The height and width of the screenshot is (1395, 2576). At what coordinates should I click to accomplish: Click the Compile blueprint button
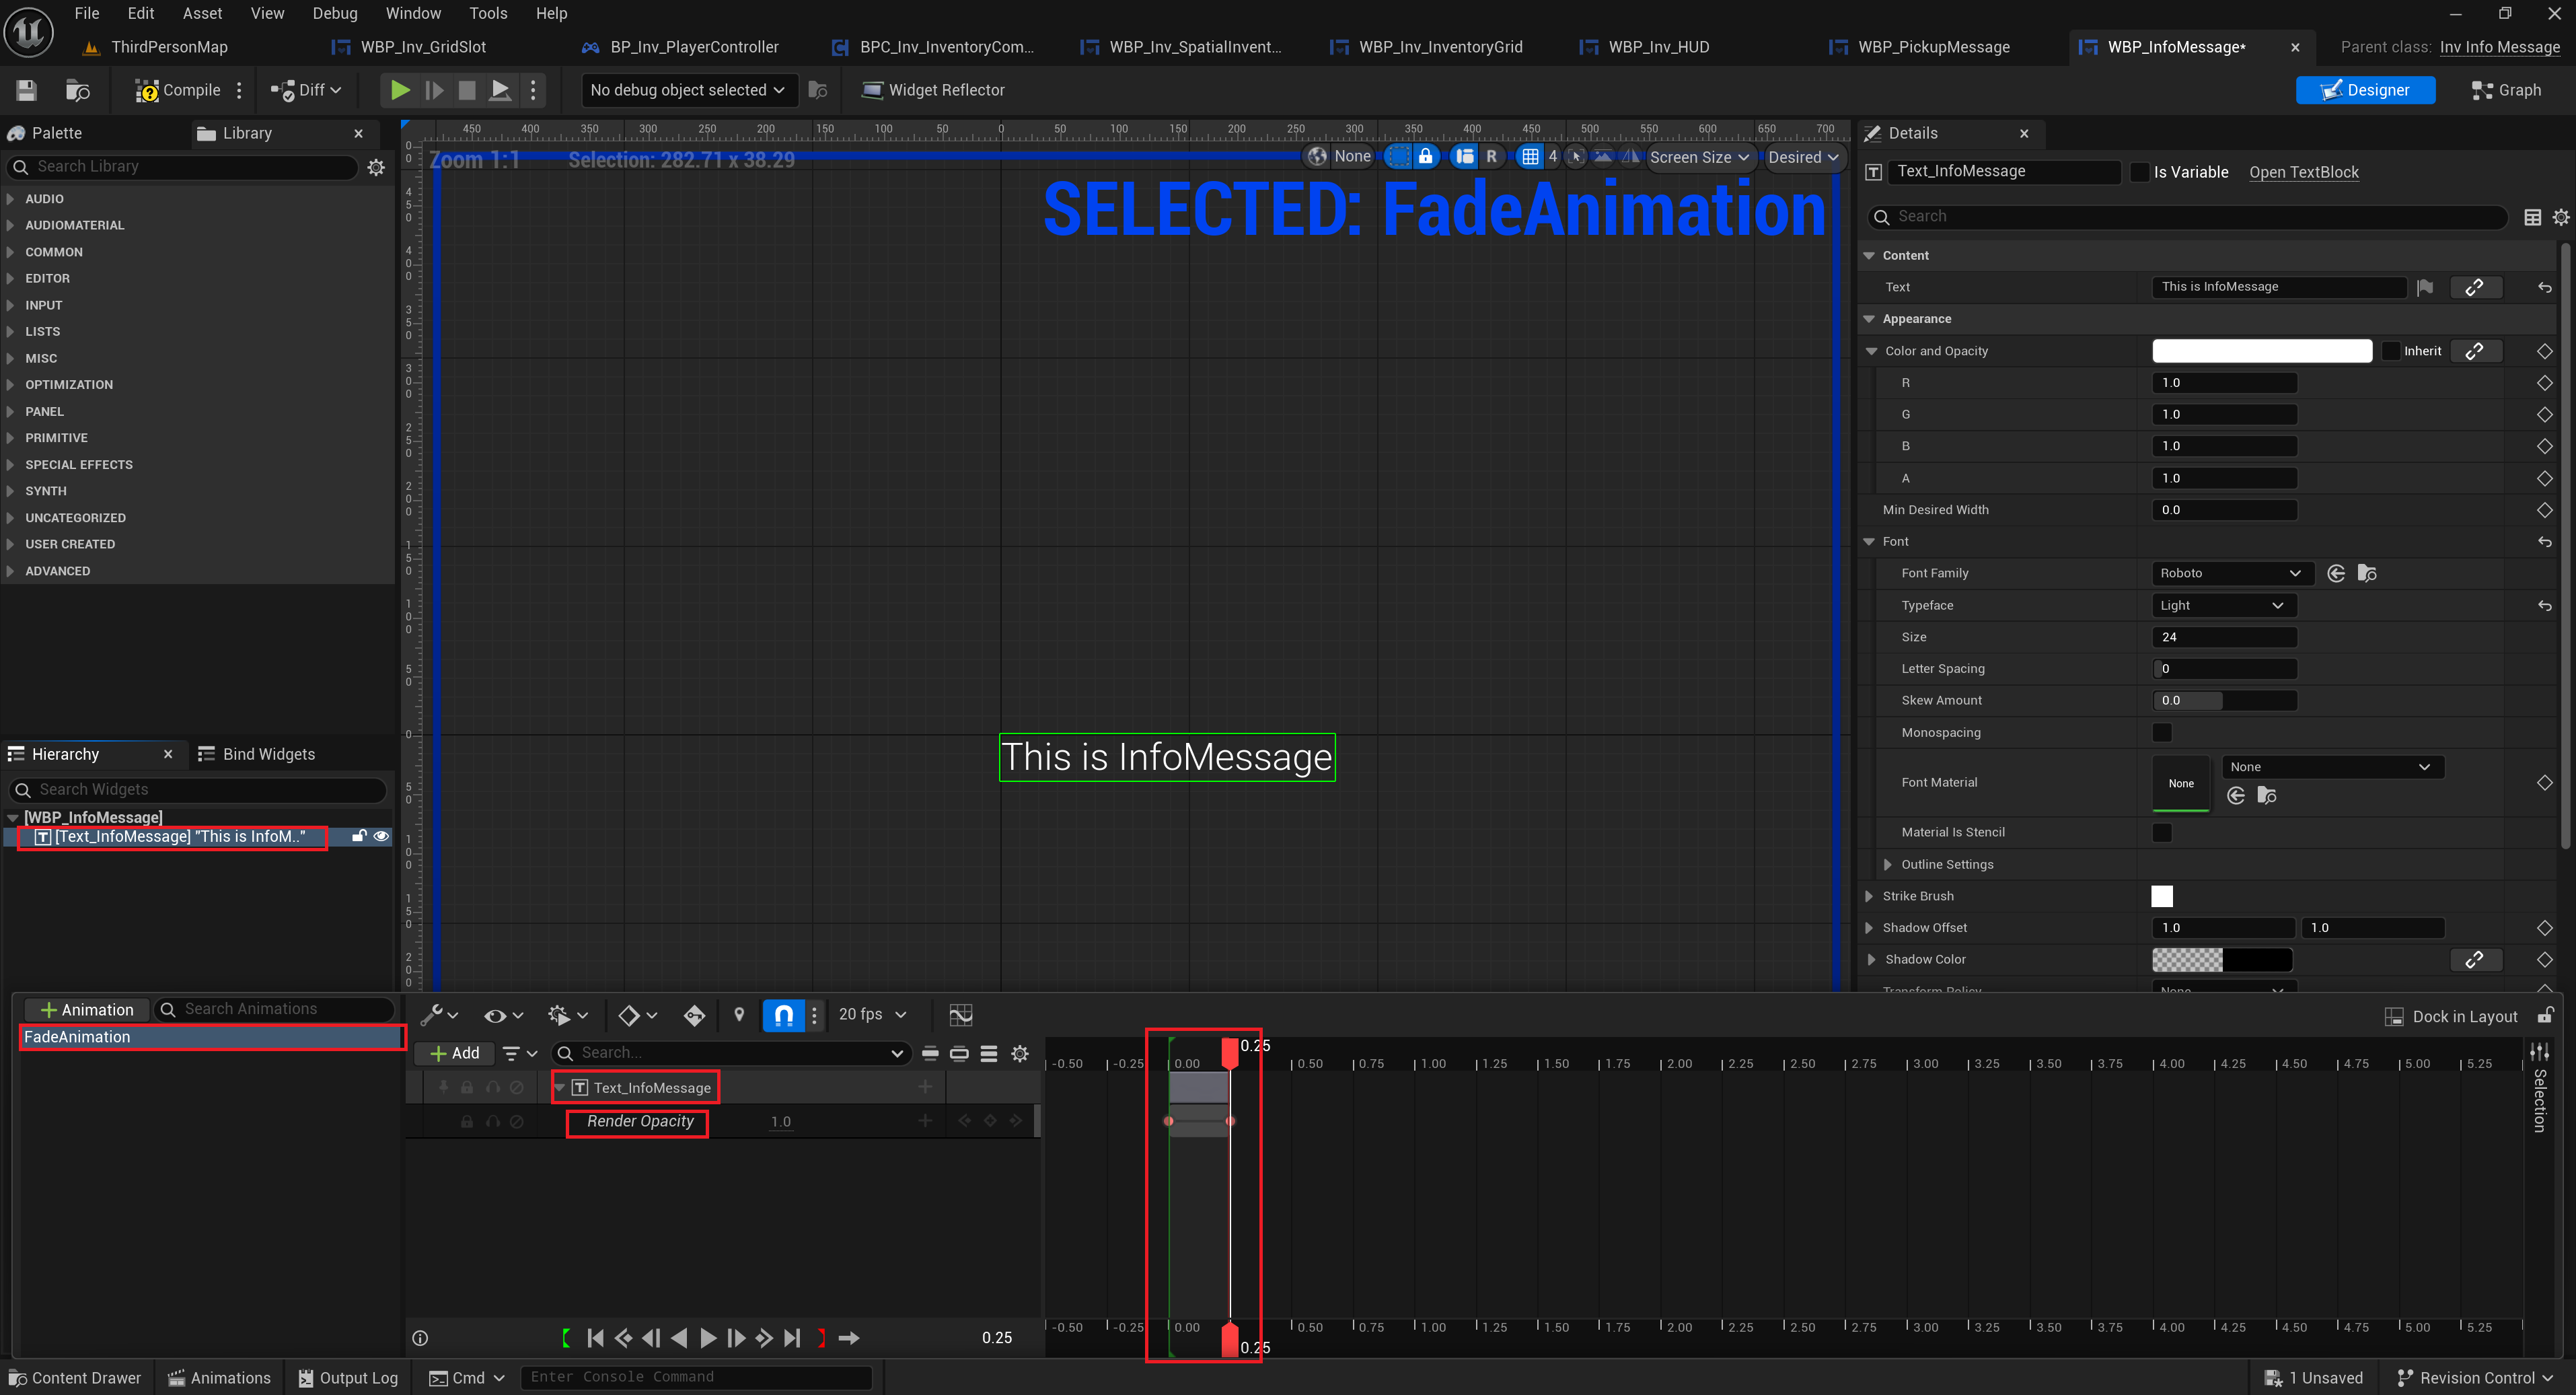(178, 90)
